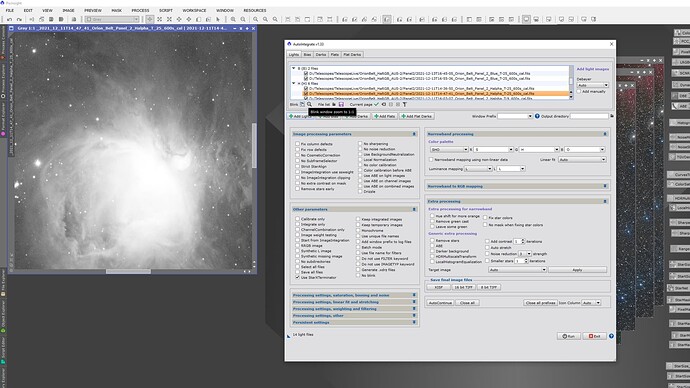Click the uncheck icon after Current page checkmark
Screen dimensions: 690x388
pyautogui.click(x=384, y=104)
